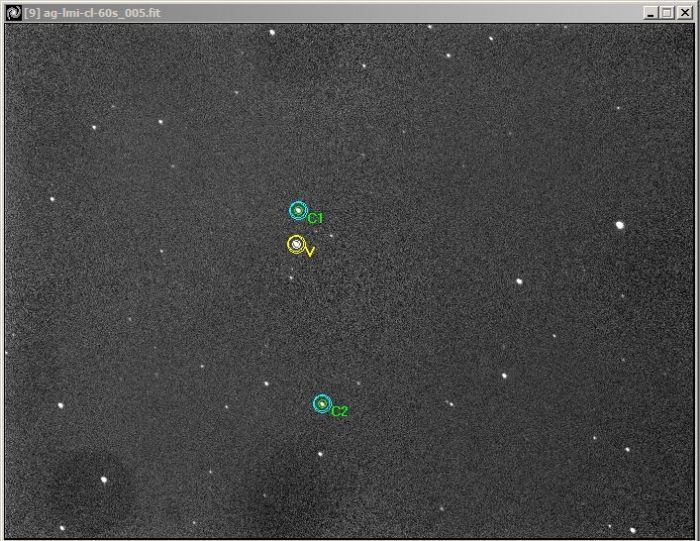Select the bright star in bottom-left dark patch

[x=104, y=480]
